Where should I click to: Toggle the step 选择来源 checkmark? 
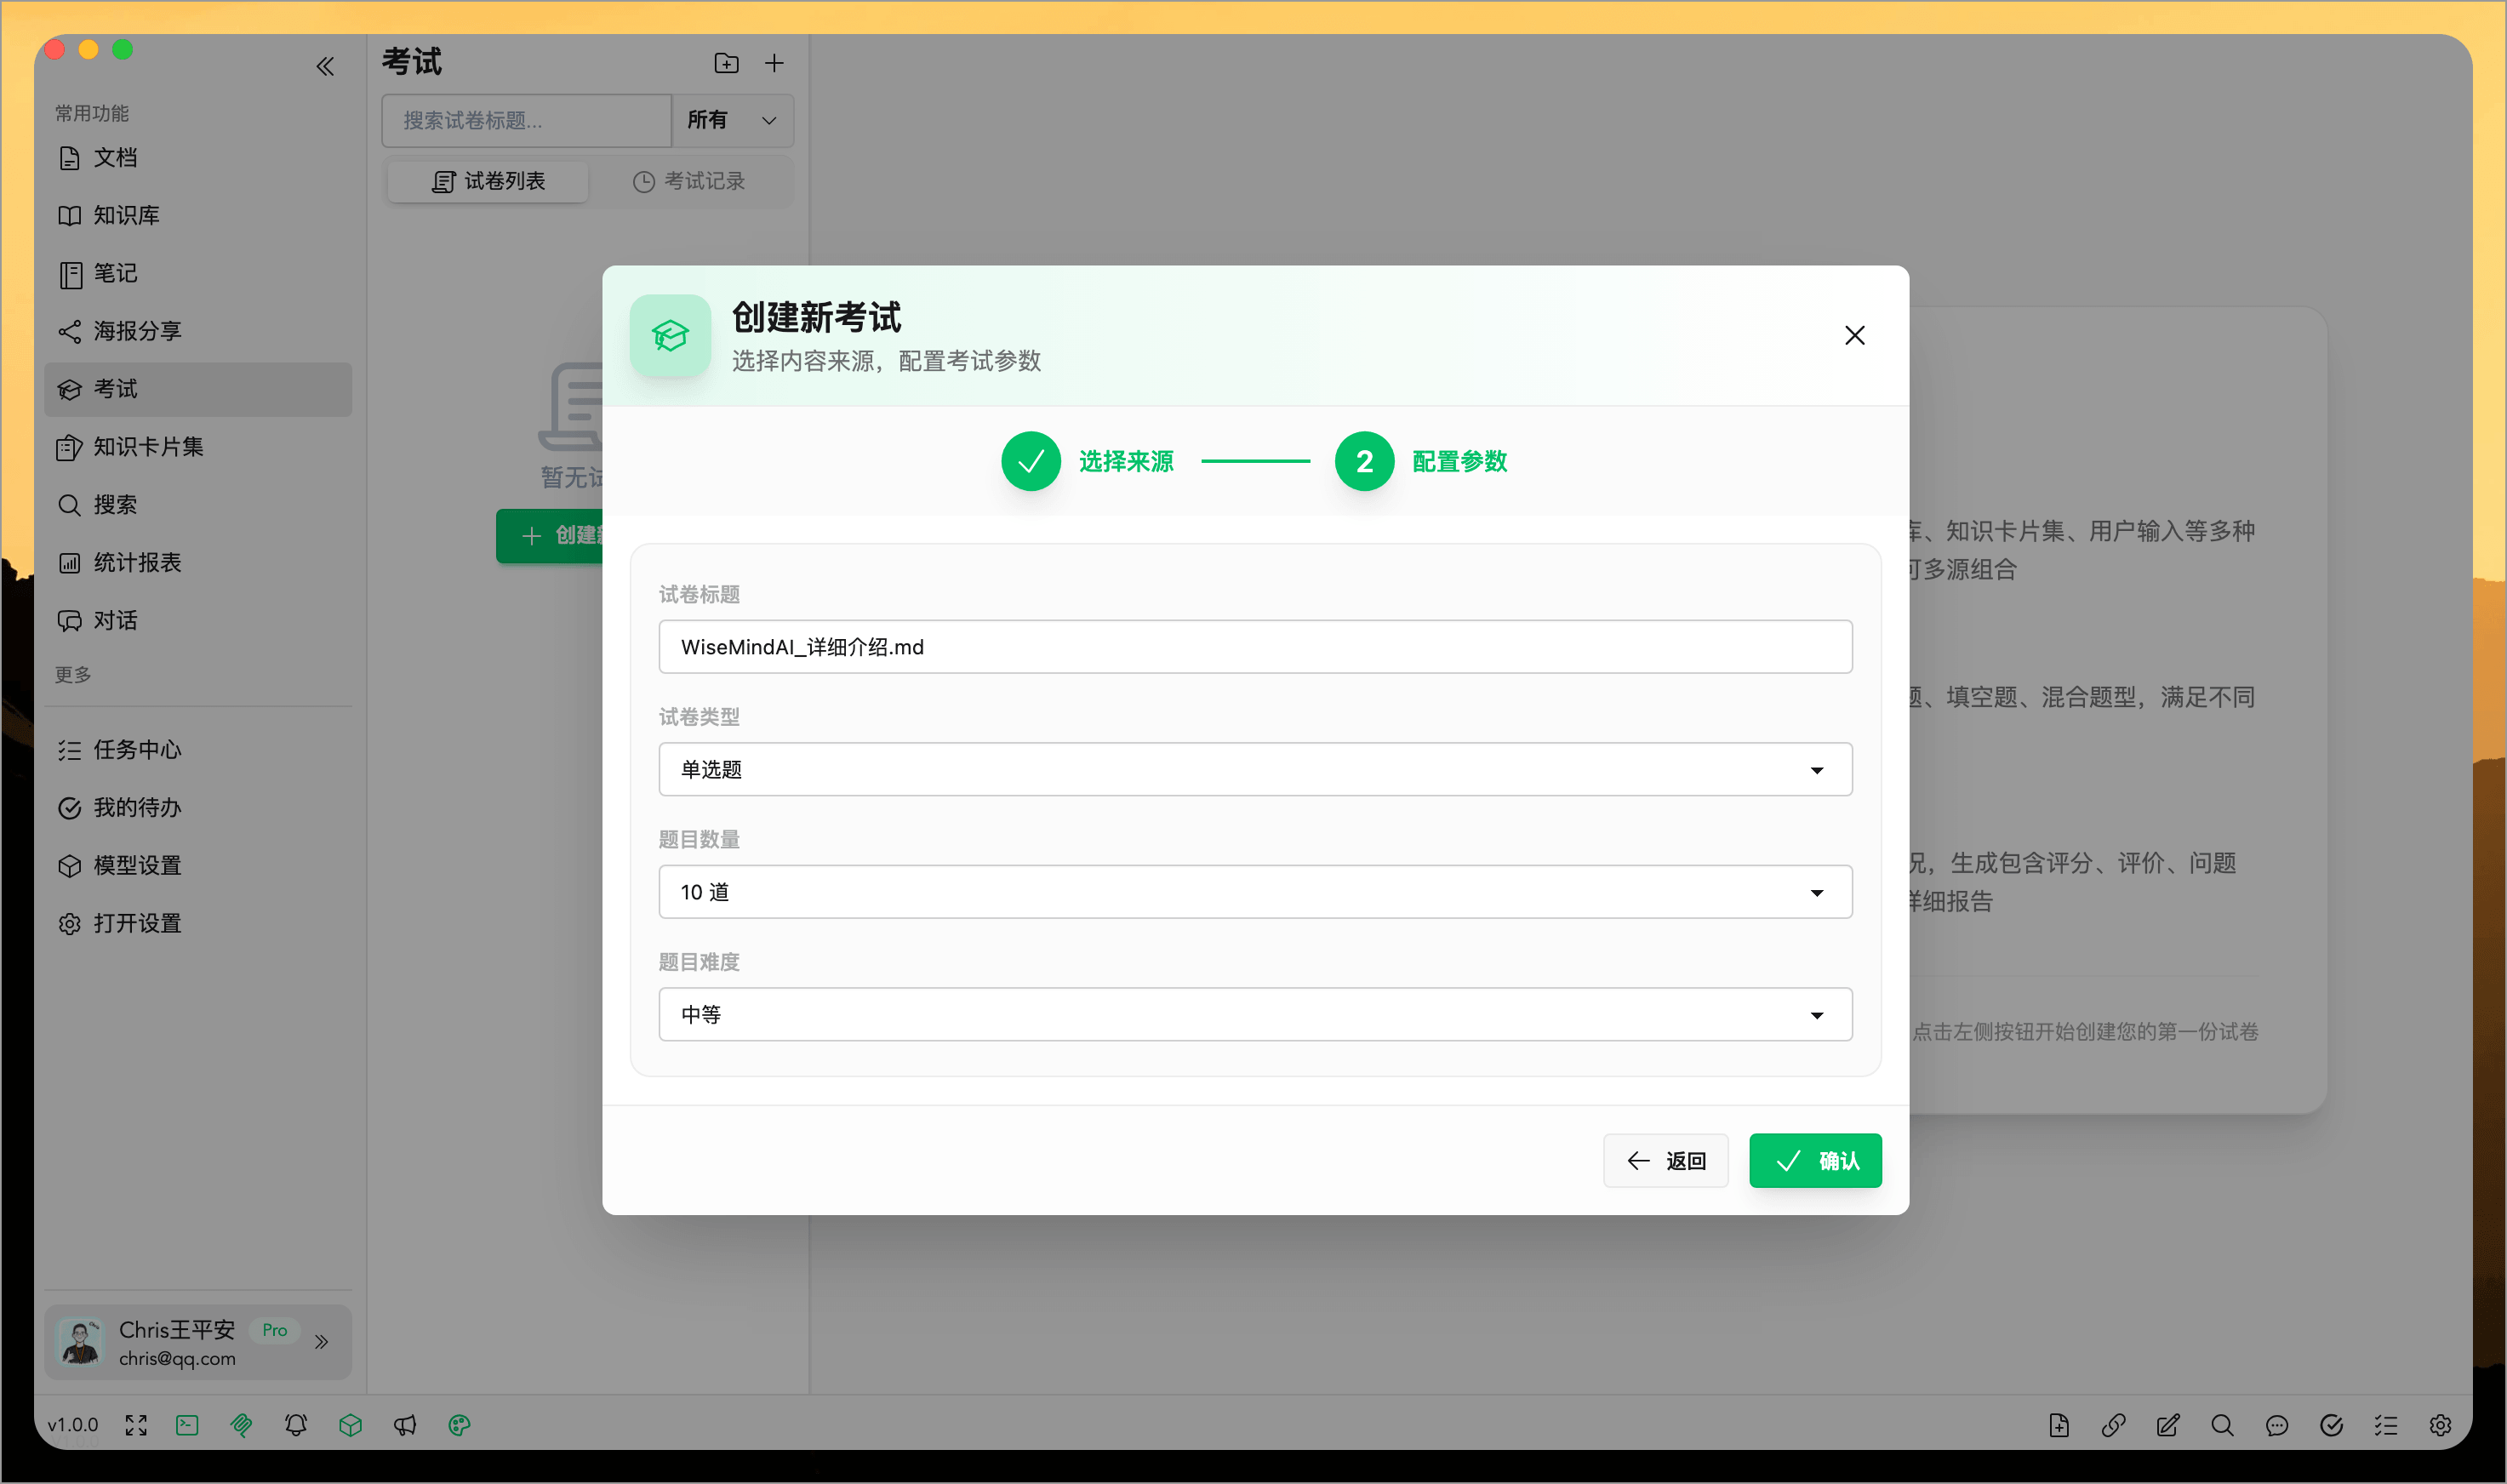[1030, 461]
